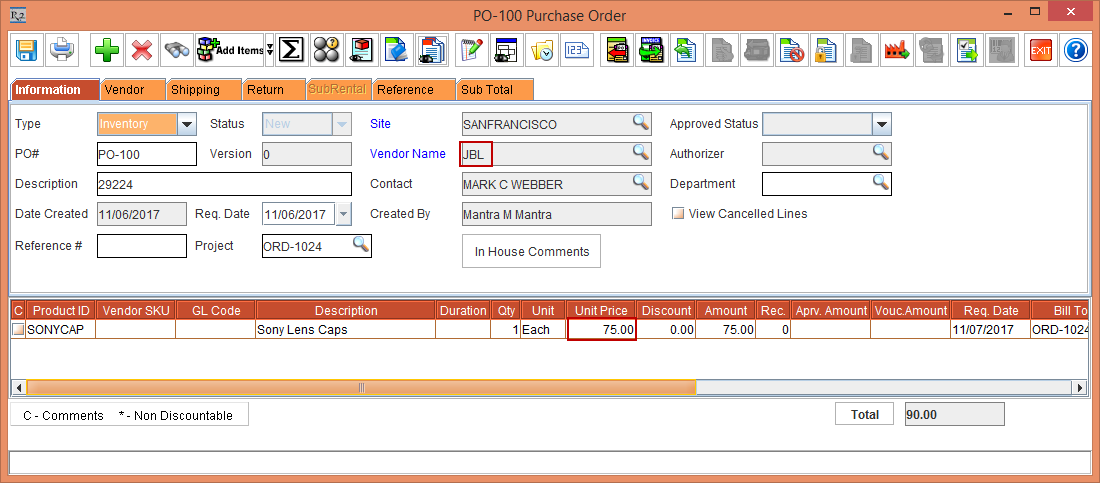Click the red EXIT icon
The height and width of the screenshot is (483, 1100).
click(x=1041, y=49)
